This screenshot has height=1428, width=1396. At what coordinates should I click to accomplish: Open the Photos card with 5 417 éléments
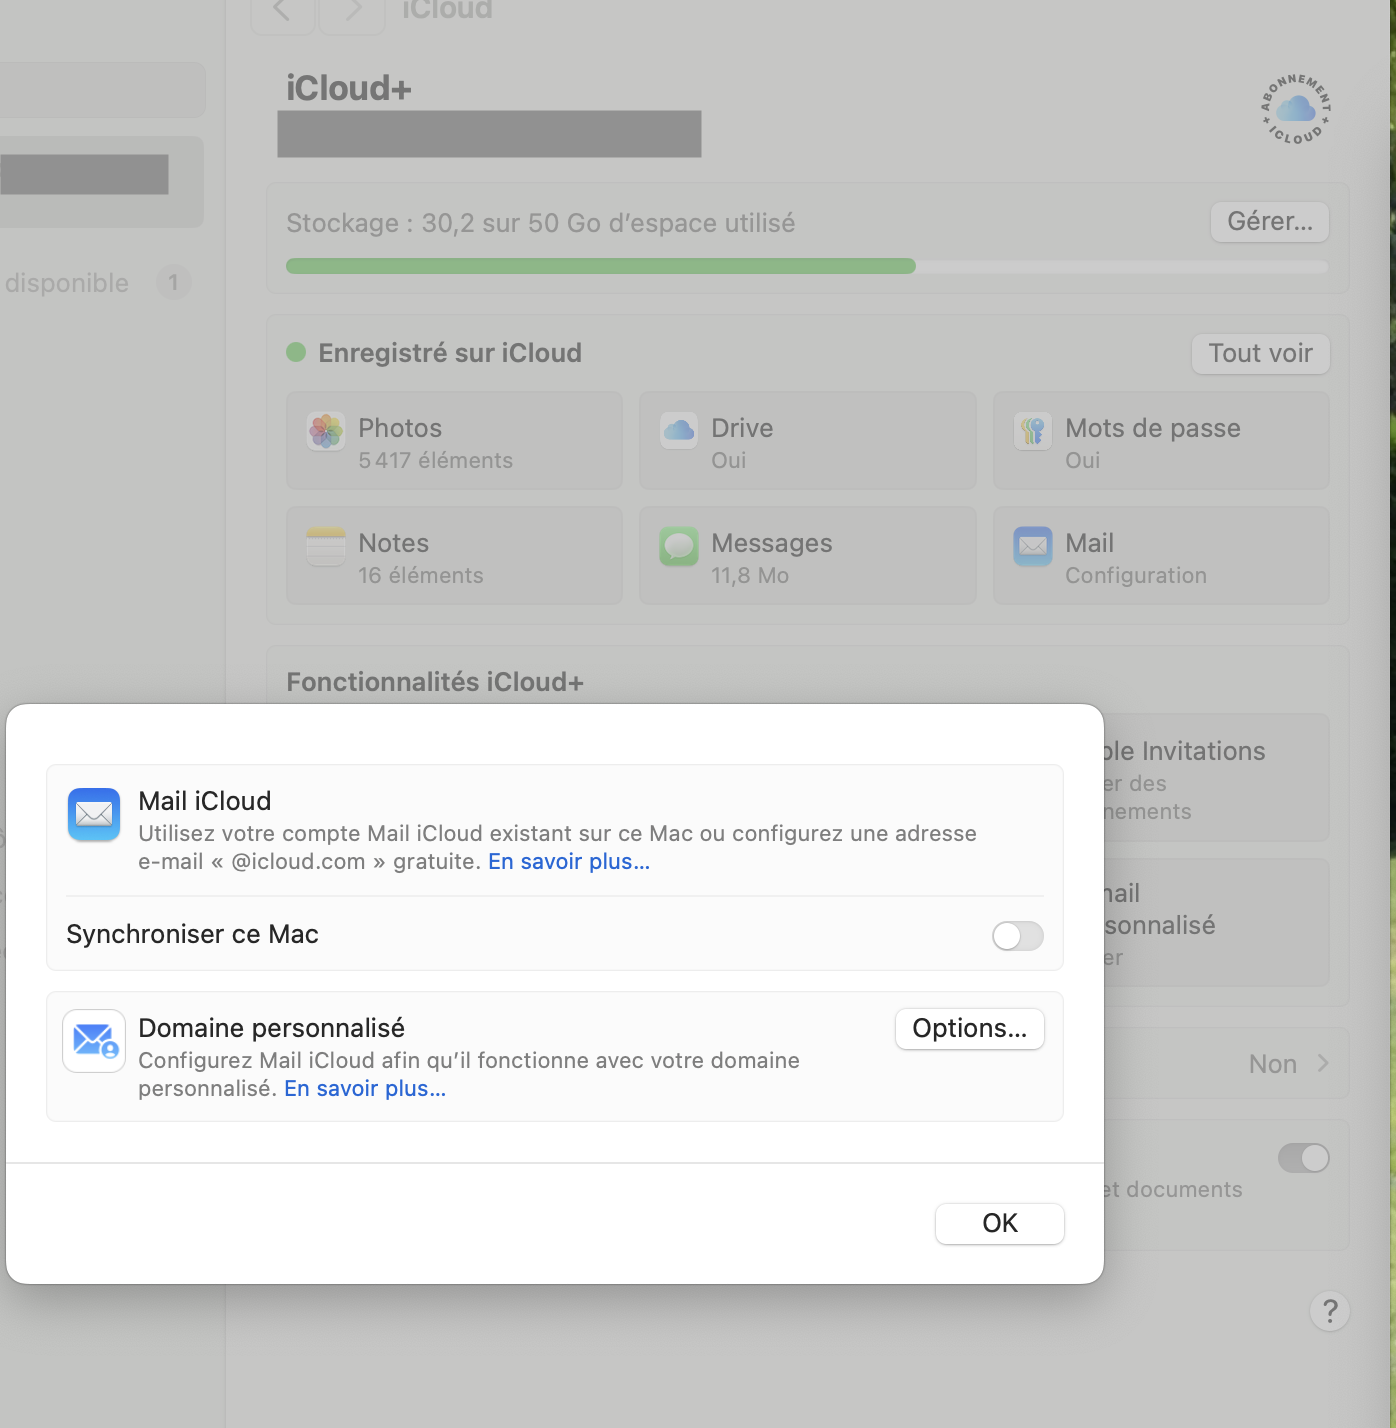[454, 440]
